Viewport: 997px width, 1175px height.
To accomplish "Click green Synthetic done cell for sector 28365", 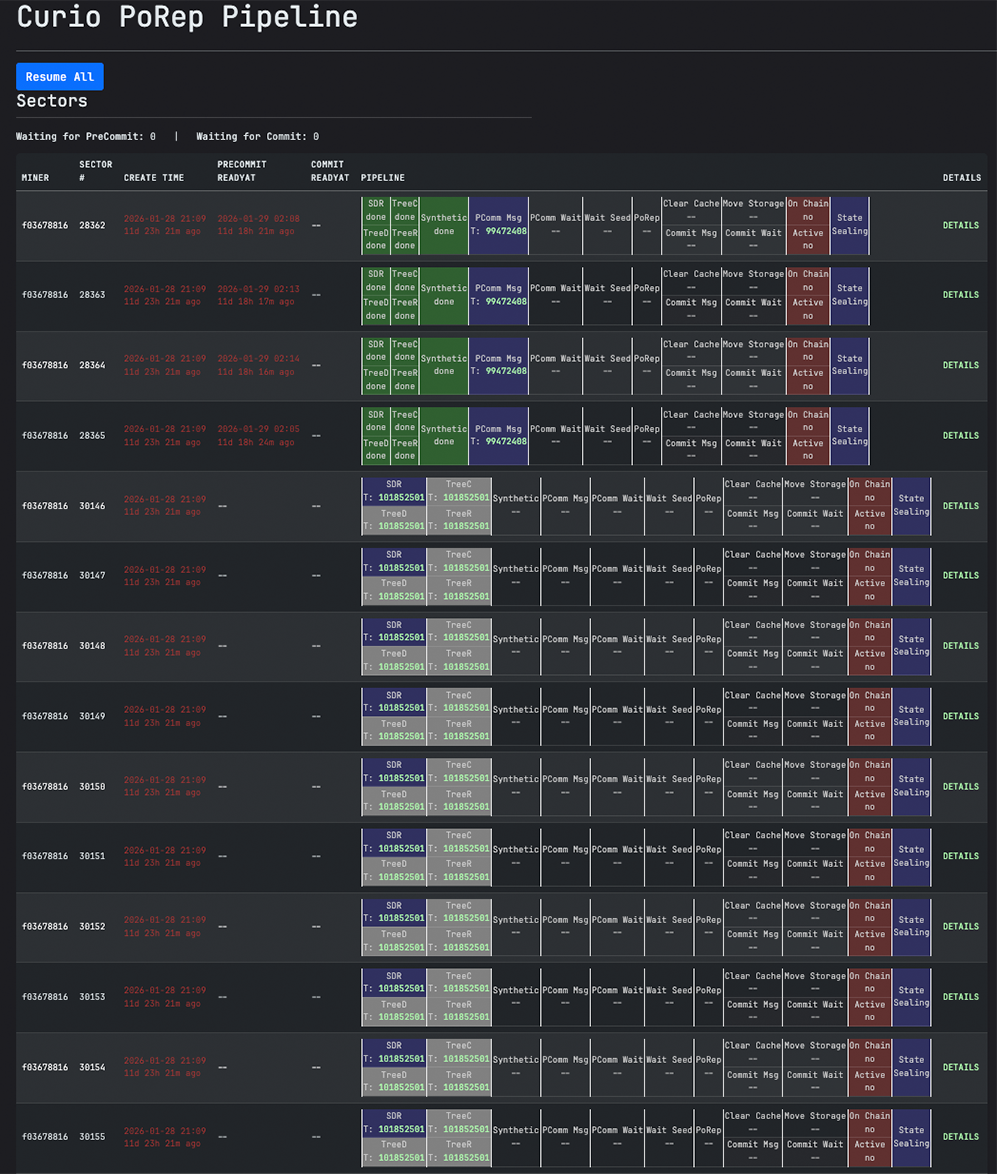I will 443,435.
